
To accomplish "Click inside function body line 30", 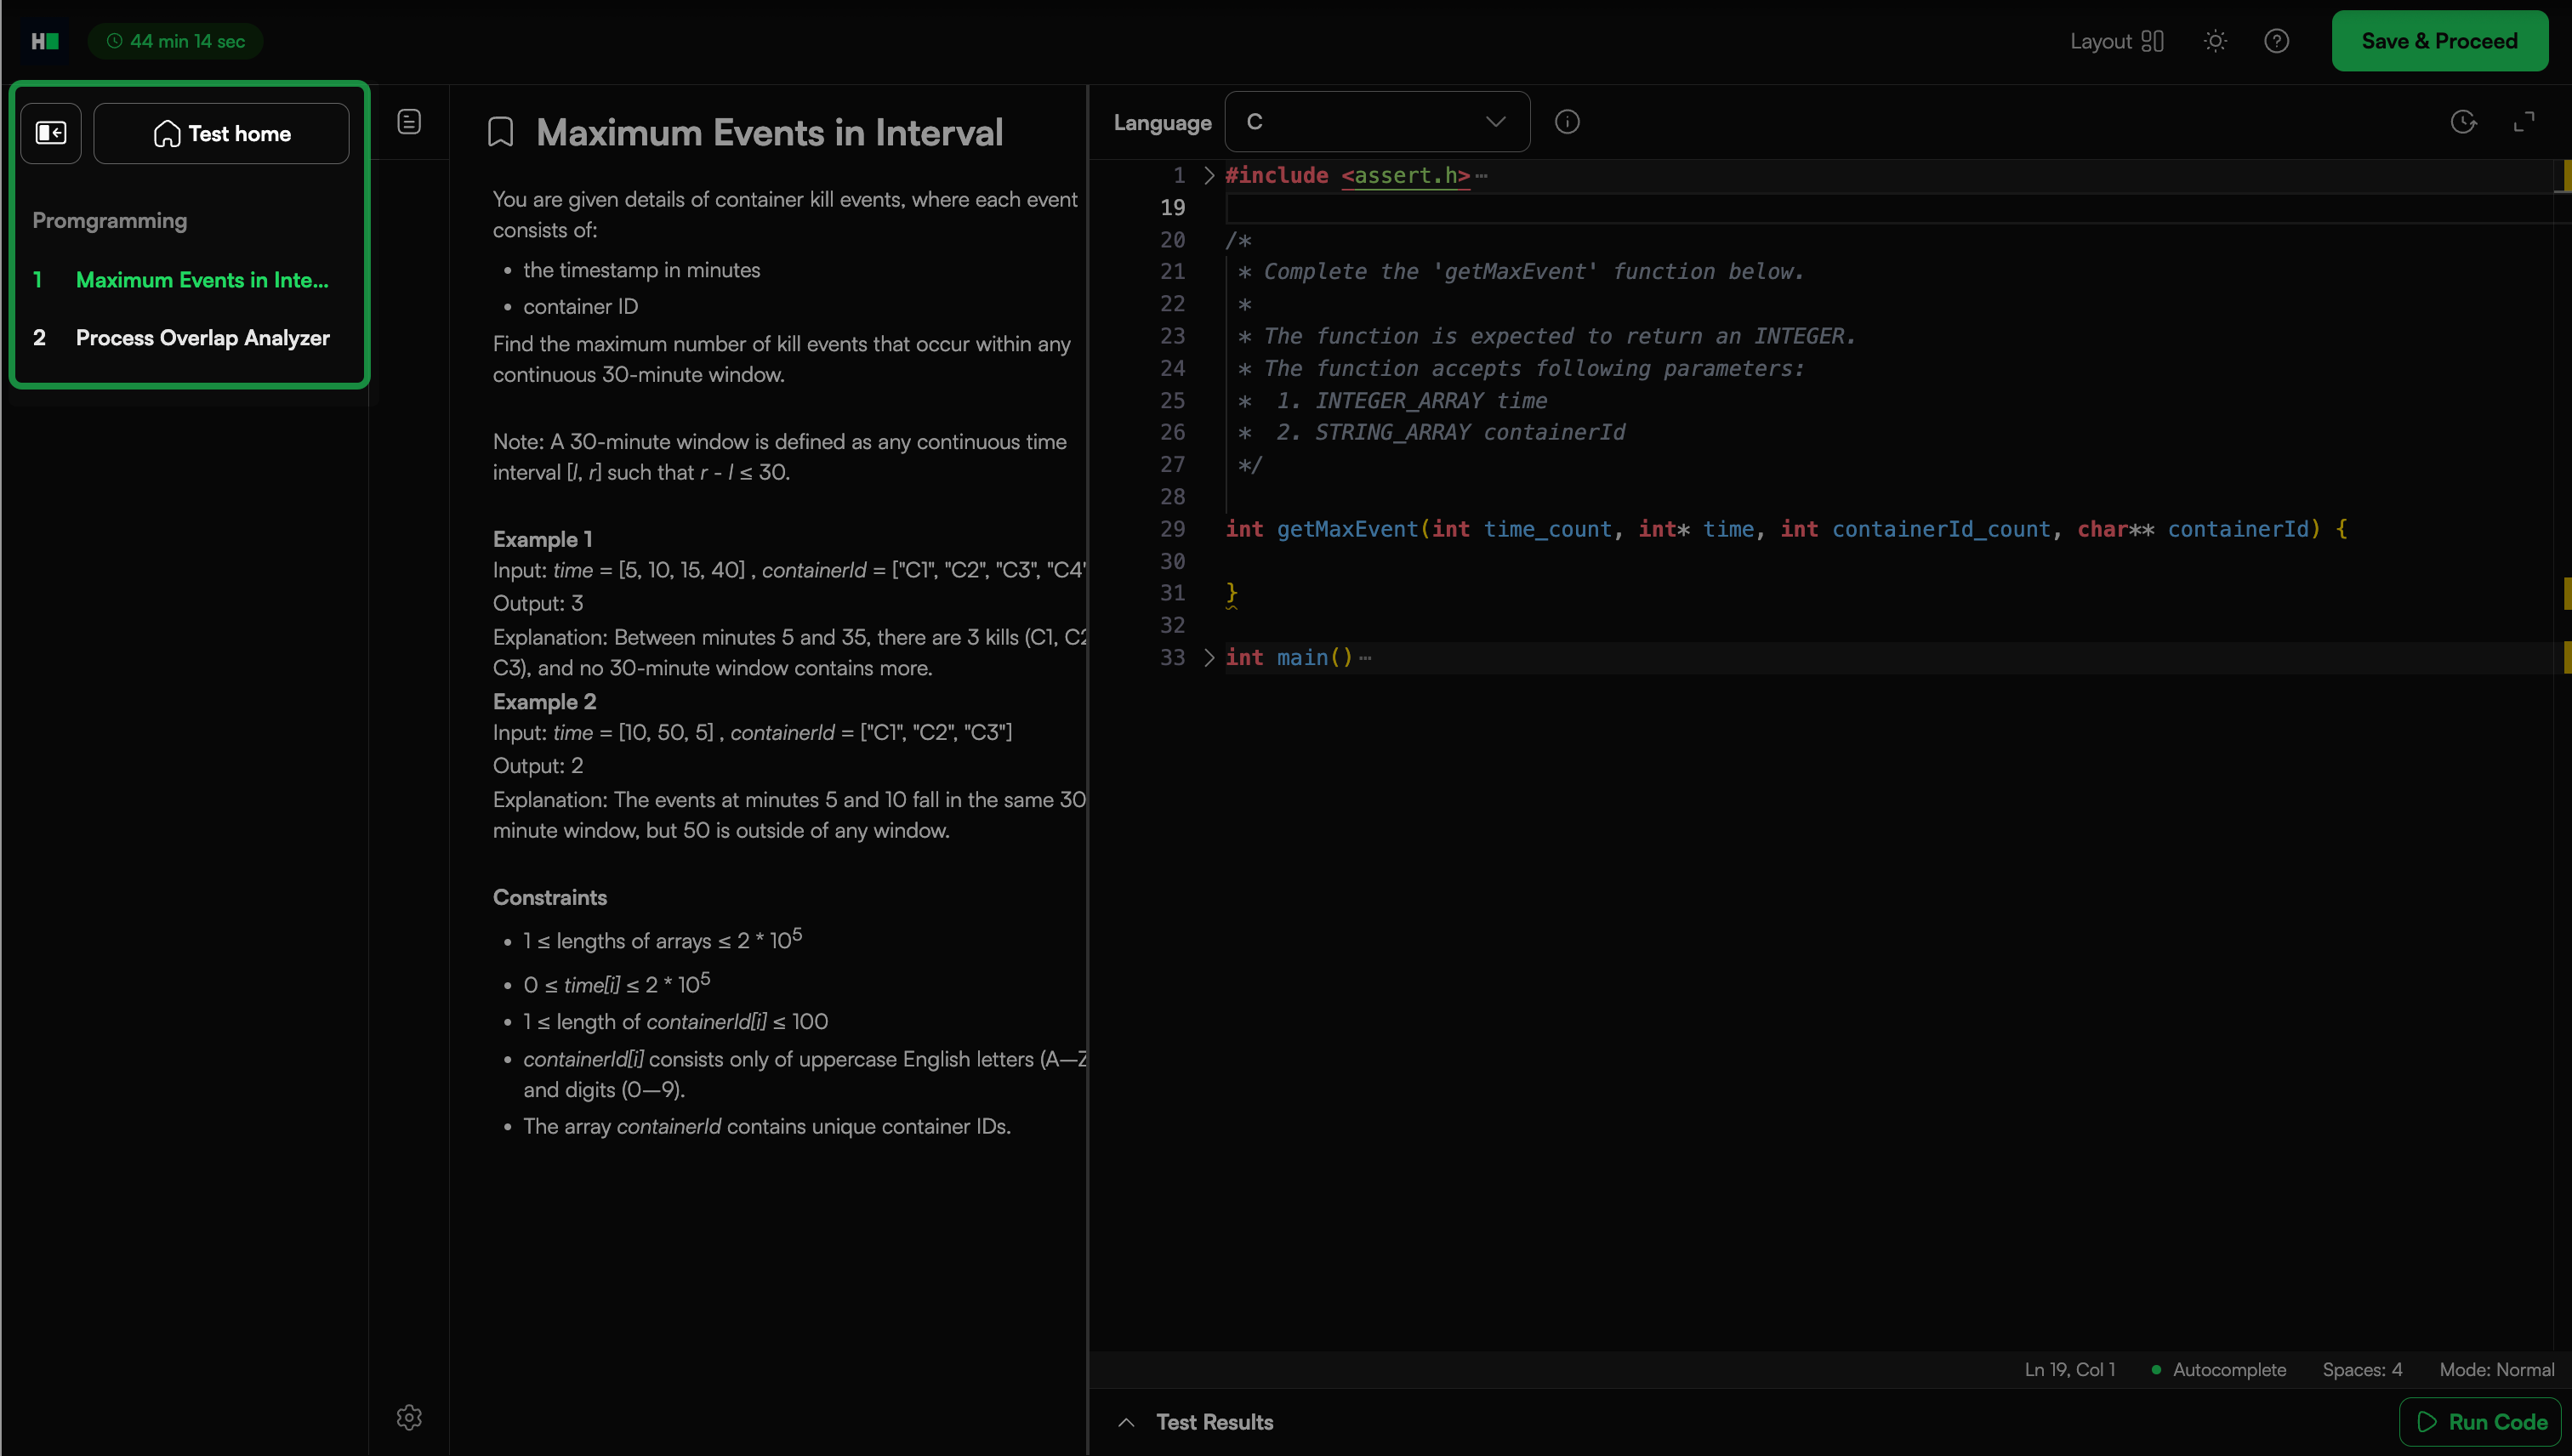I will coord(1500,561).
